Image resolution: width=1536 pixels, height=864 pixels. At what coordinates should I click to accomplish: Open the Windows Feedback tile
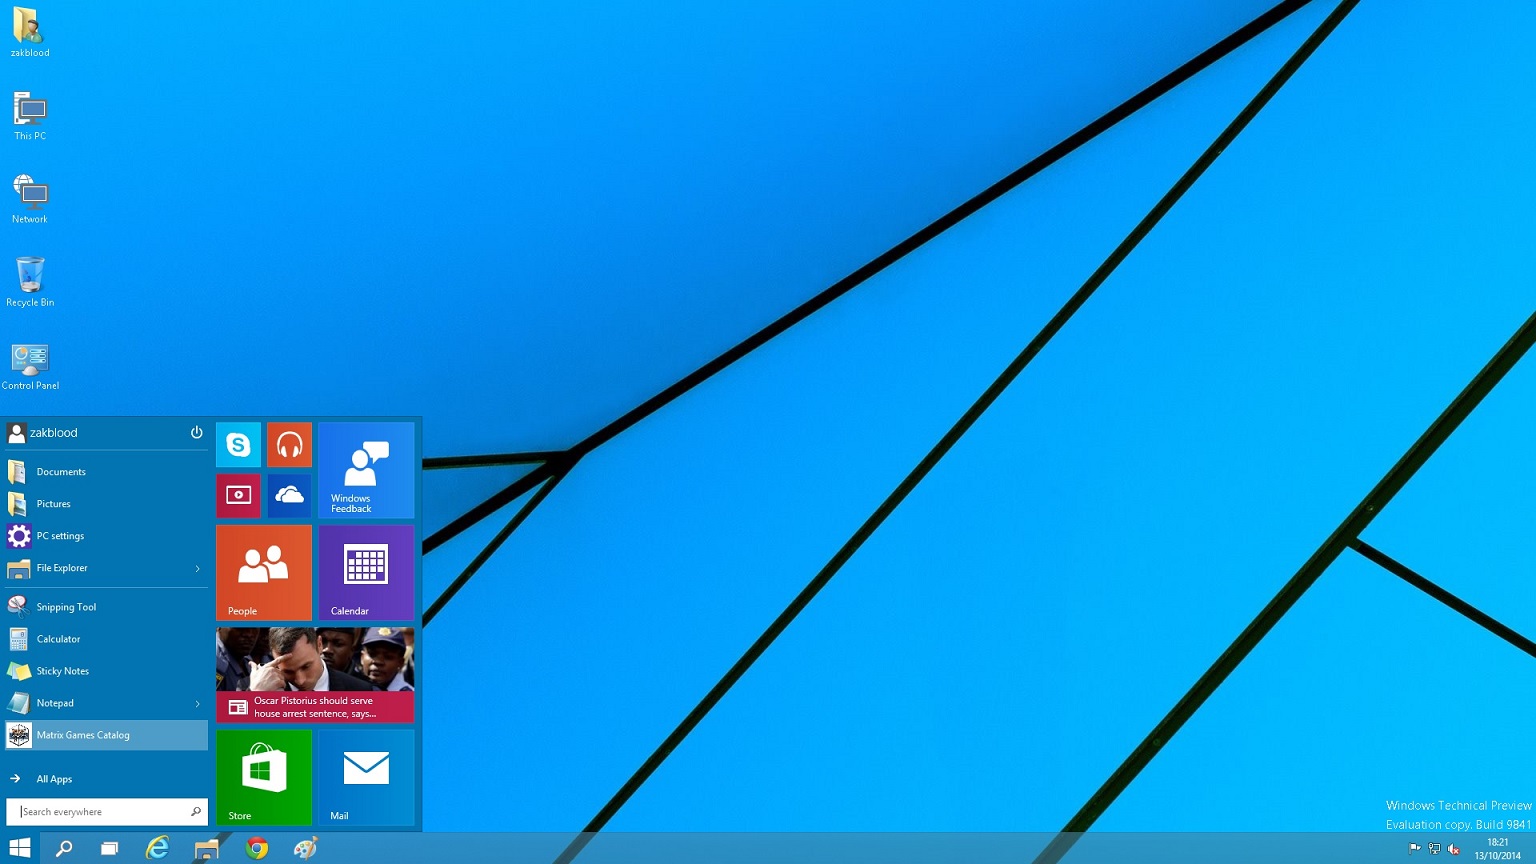click(366, 470)
